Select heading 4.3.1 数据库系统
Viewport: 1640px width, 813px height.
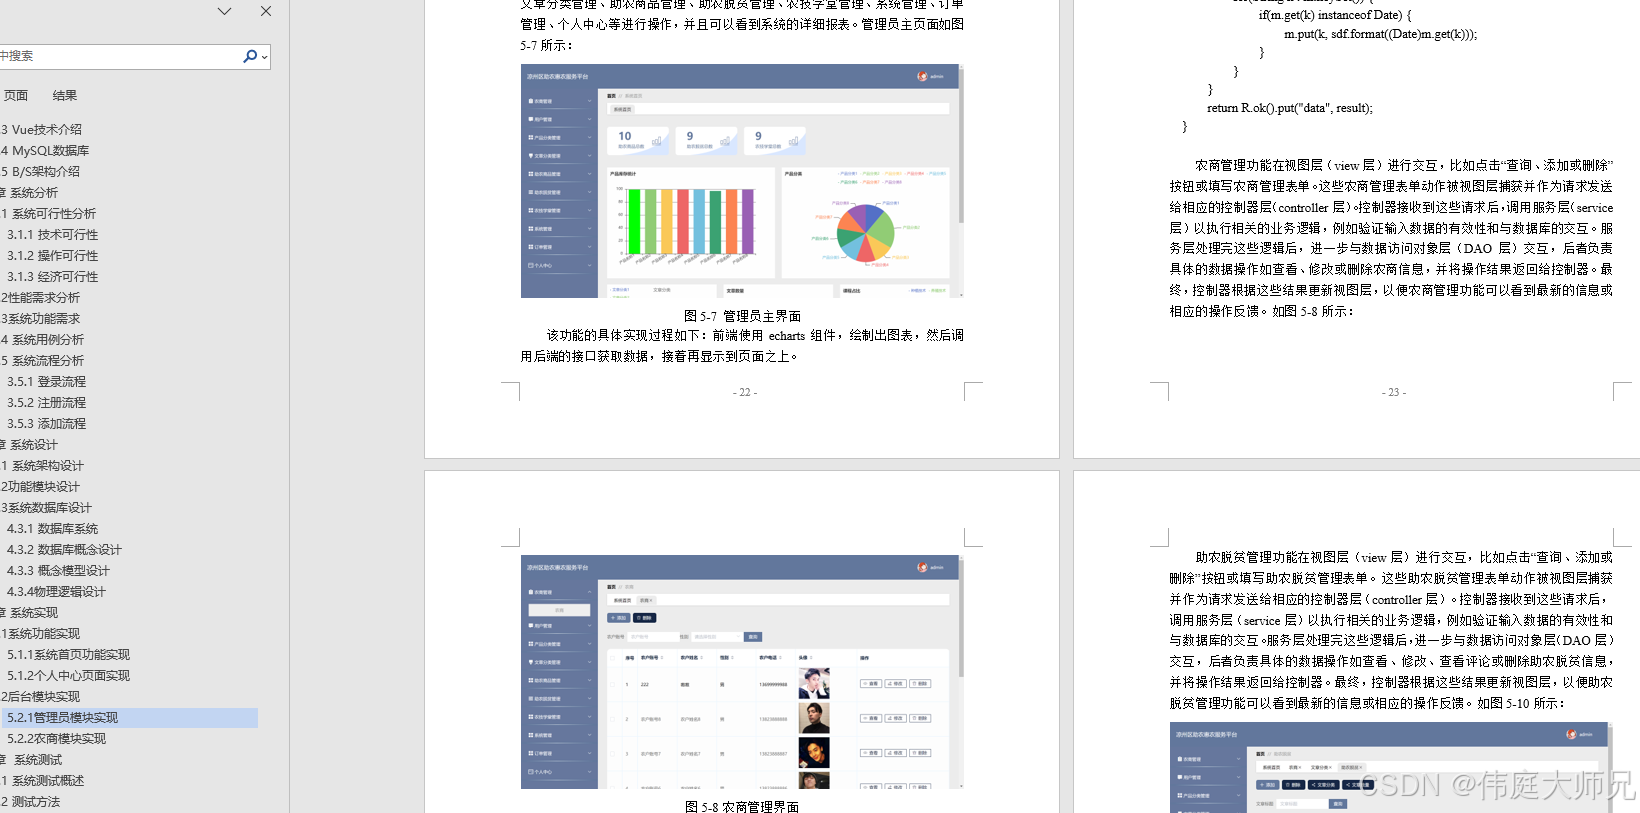pyautogui.click(x=53, y=529)
